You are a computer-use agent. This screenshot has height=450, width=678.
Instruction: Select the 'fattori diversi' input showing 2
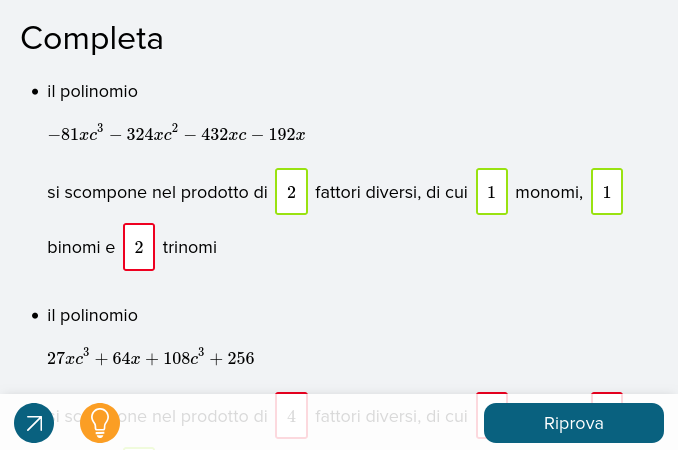(x=291, y=191)
